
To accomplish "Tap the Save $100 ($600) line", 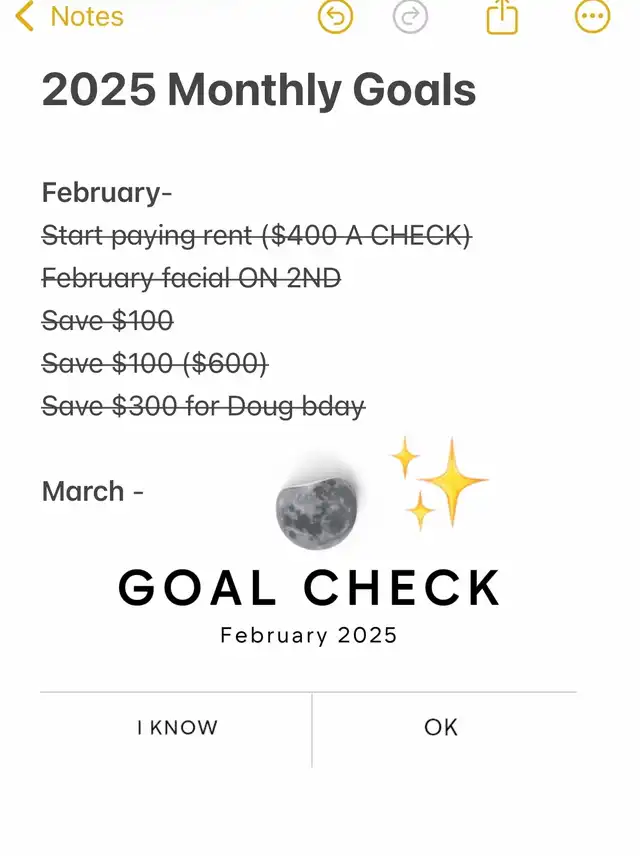I will coord(155,363).
